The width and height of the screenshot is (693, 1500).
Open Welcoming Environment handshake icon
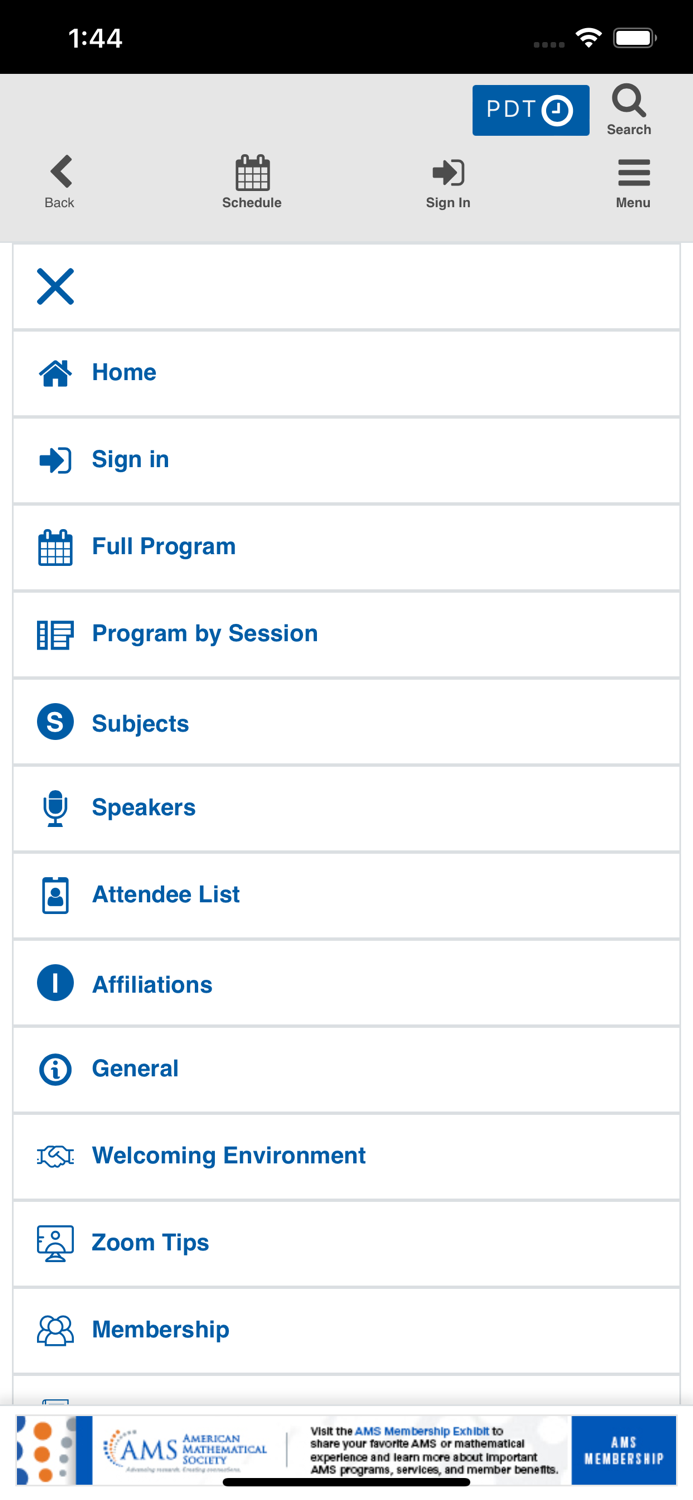tap(56, 1156)
